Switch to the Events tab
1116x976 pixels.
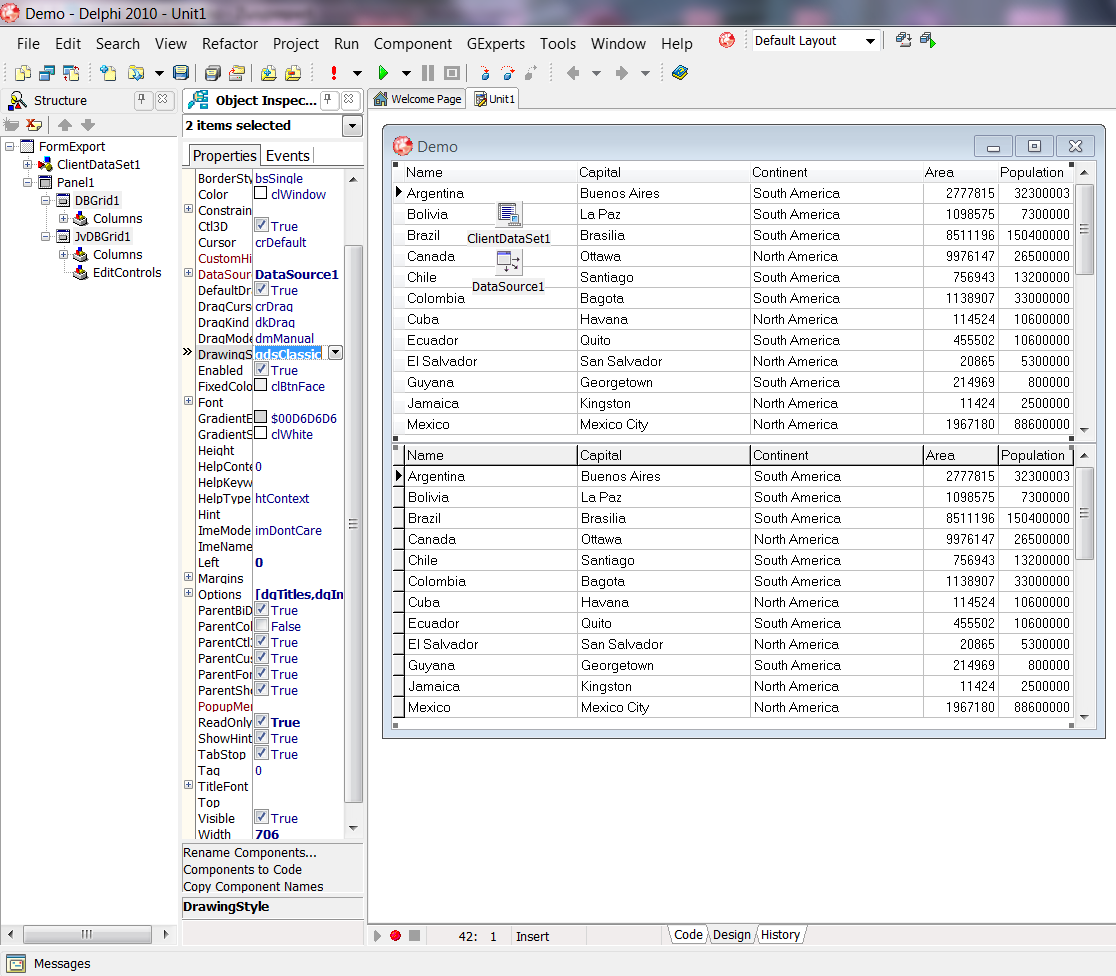point(287,155)
